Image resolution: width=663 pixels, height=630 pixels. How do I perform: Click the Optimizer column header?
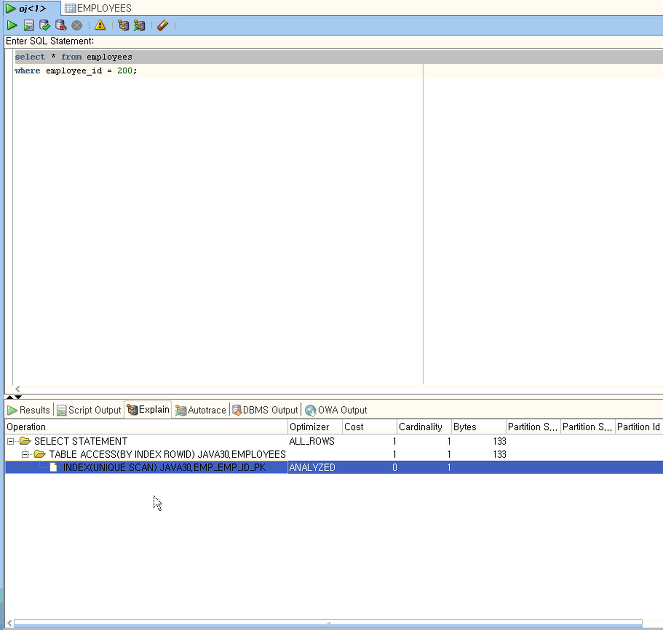(x=315, y=427)
